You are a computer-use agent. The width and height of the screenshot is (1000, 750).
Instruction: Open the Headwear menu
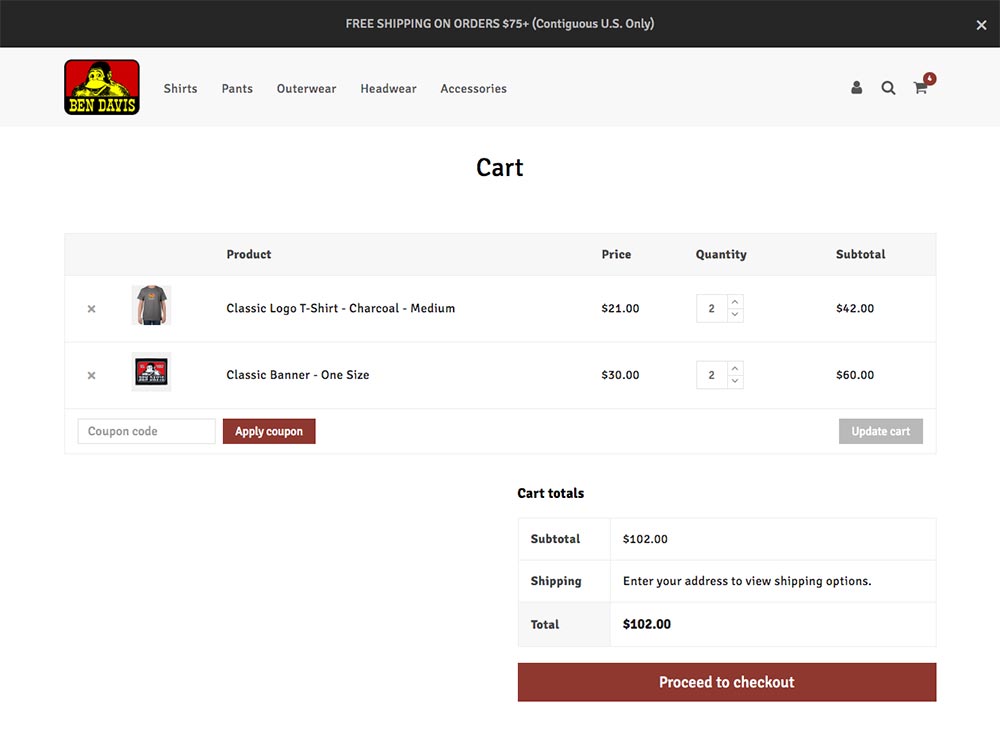pos(388,89)
